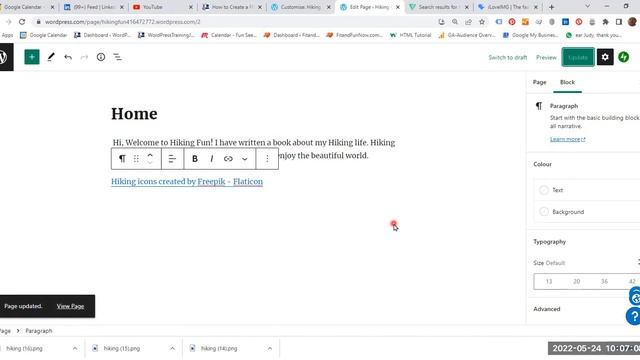Choose font size 20

576,281
